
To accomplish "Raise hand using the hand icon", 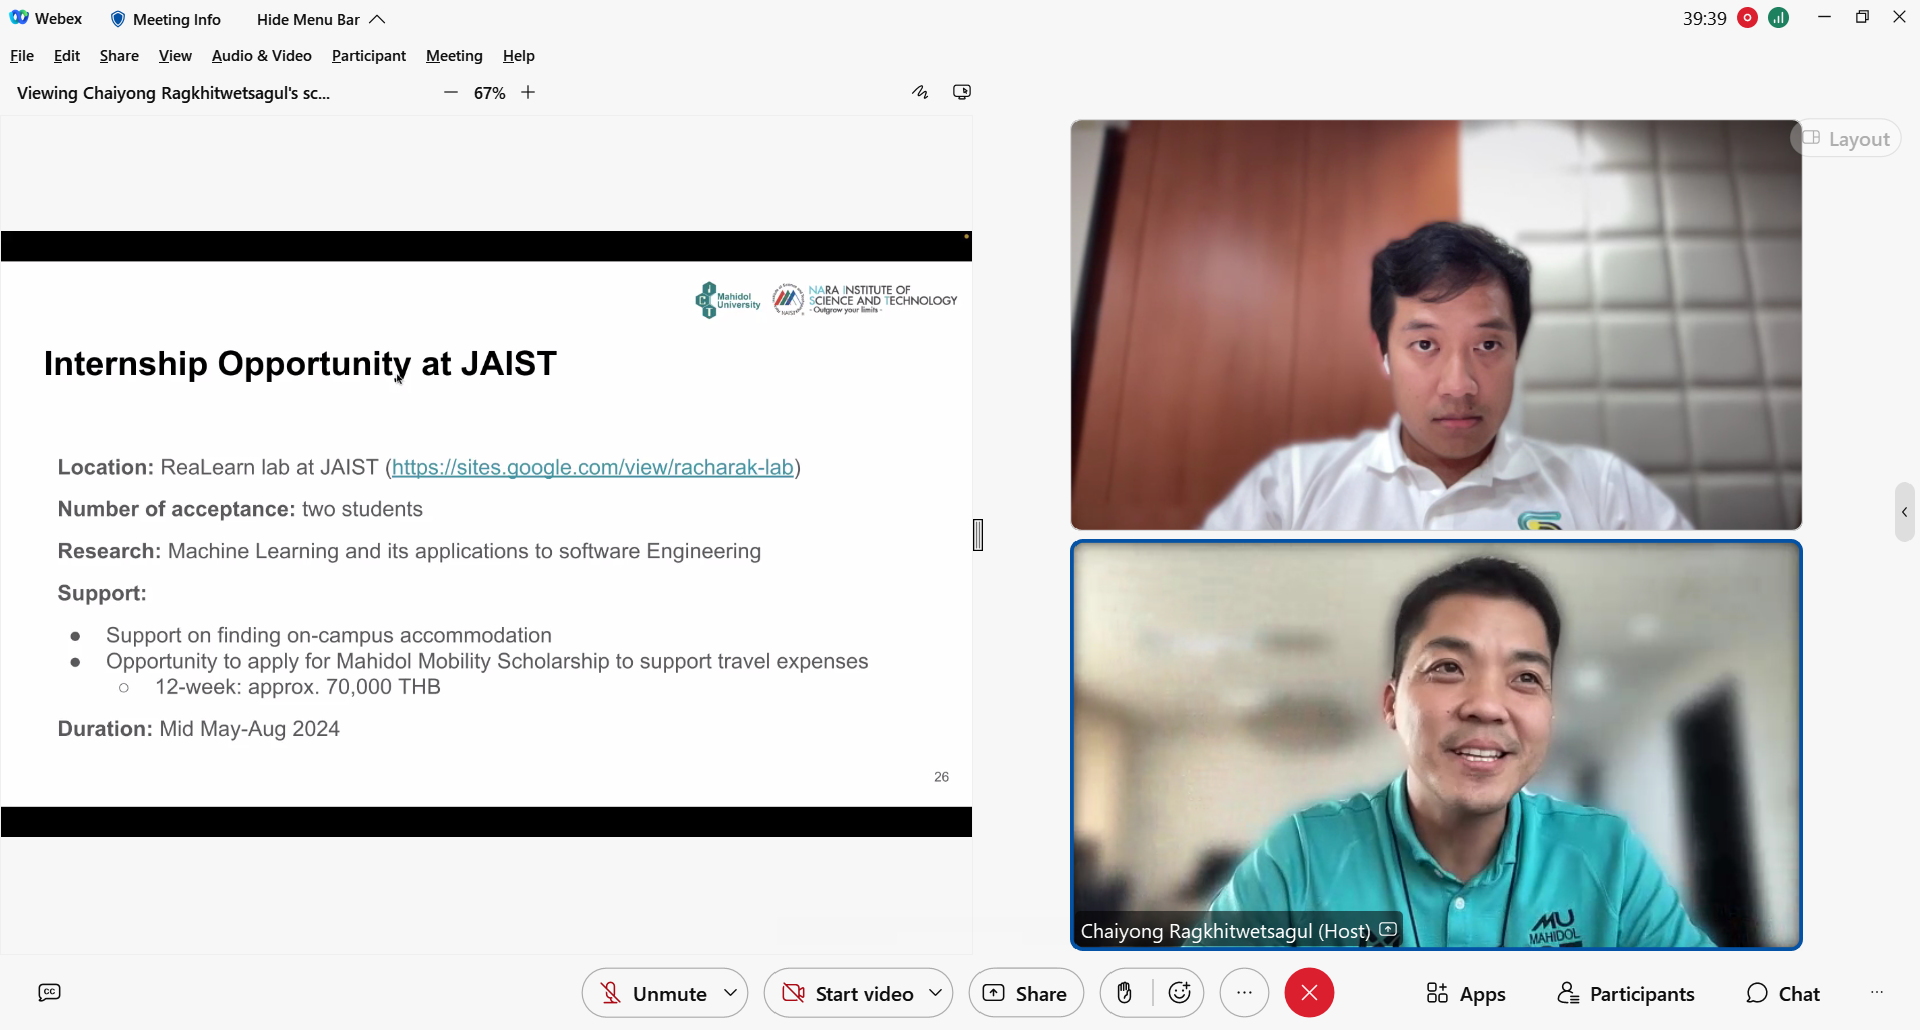I will tap(1125, 993).
